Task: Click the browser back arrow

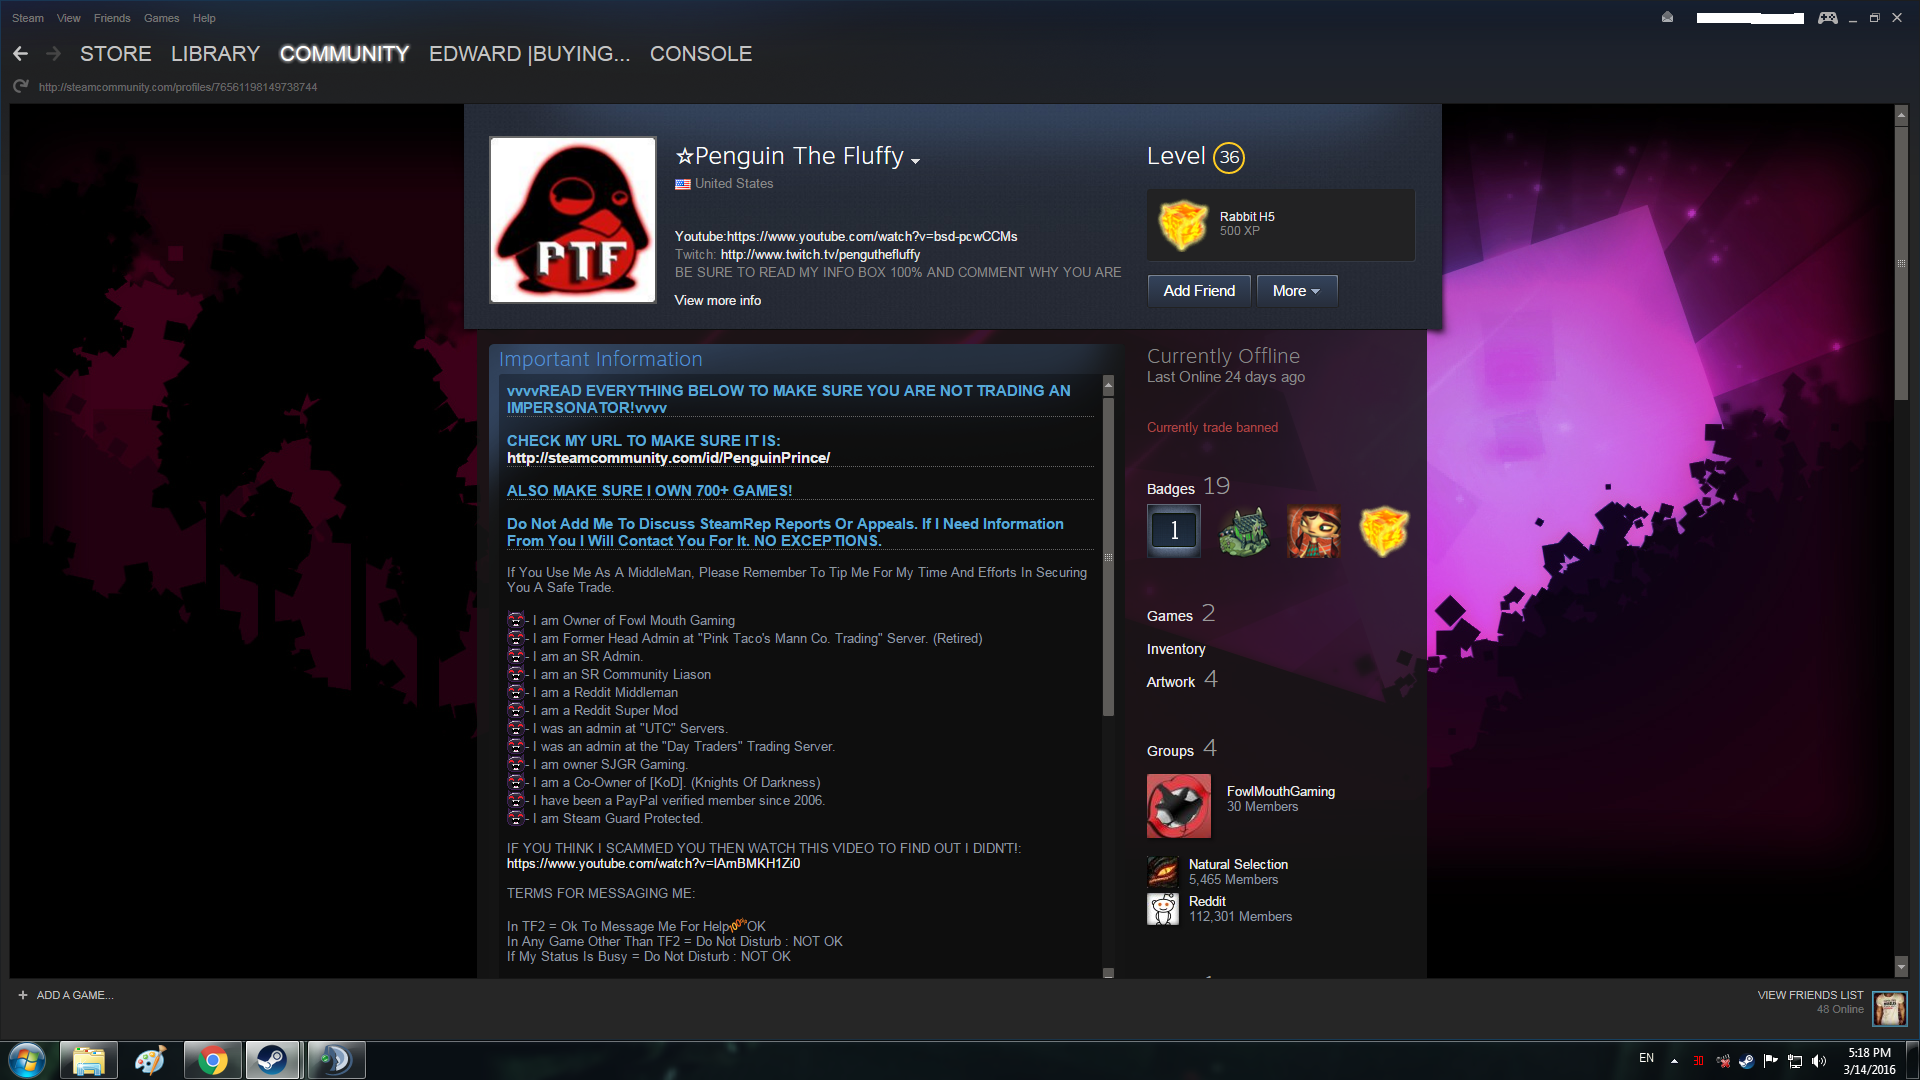Action: pos(20,54)
